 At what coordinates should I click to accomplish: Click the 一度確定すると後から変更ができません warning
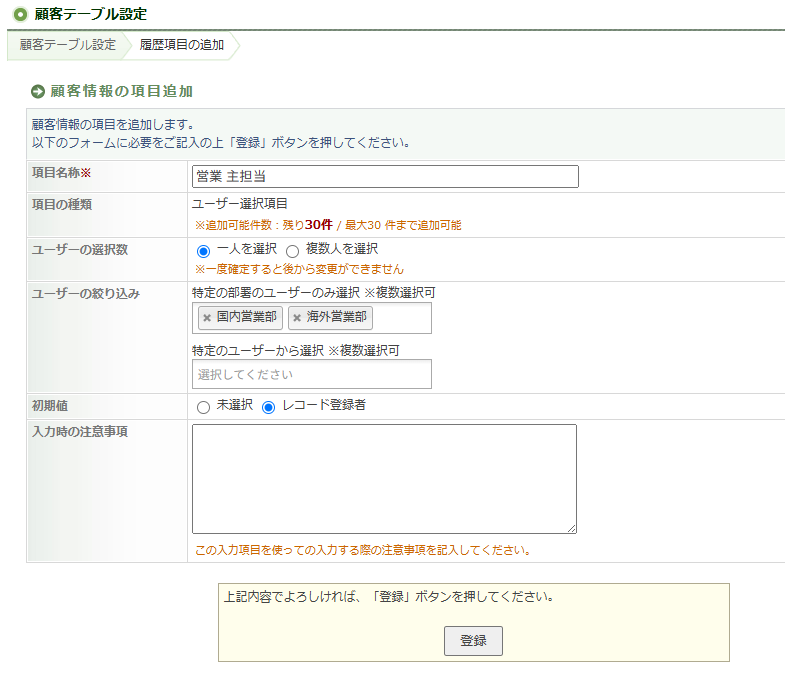pyautogui.click(x=299, y=269)
